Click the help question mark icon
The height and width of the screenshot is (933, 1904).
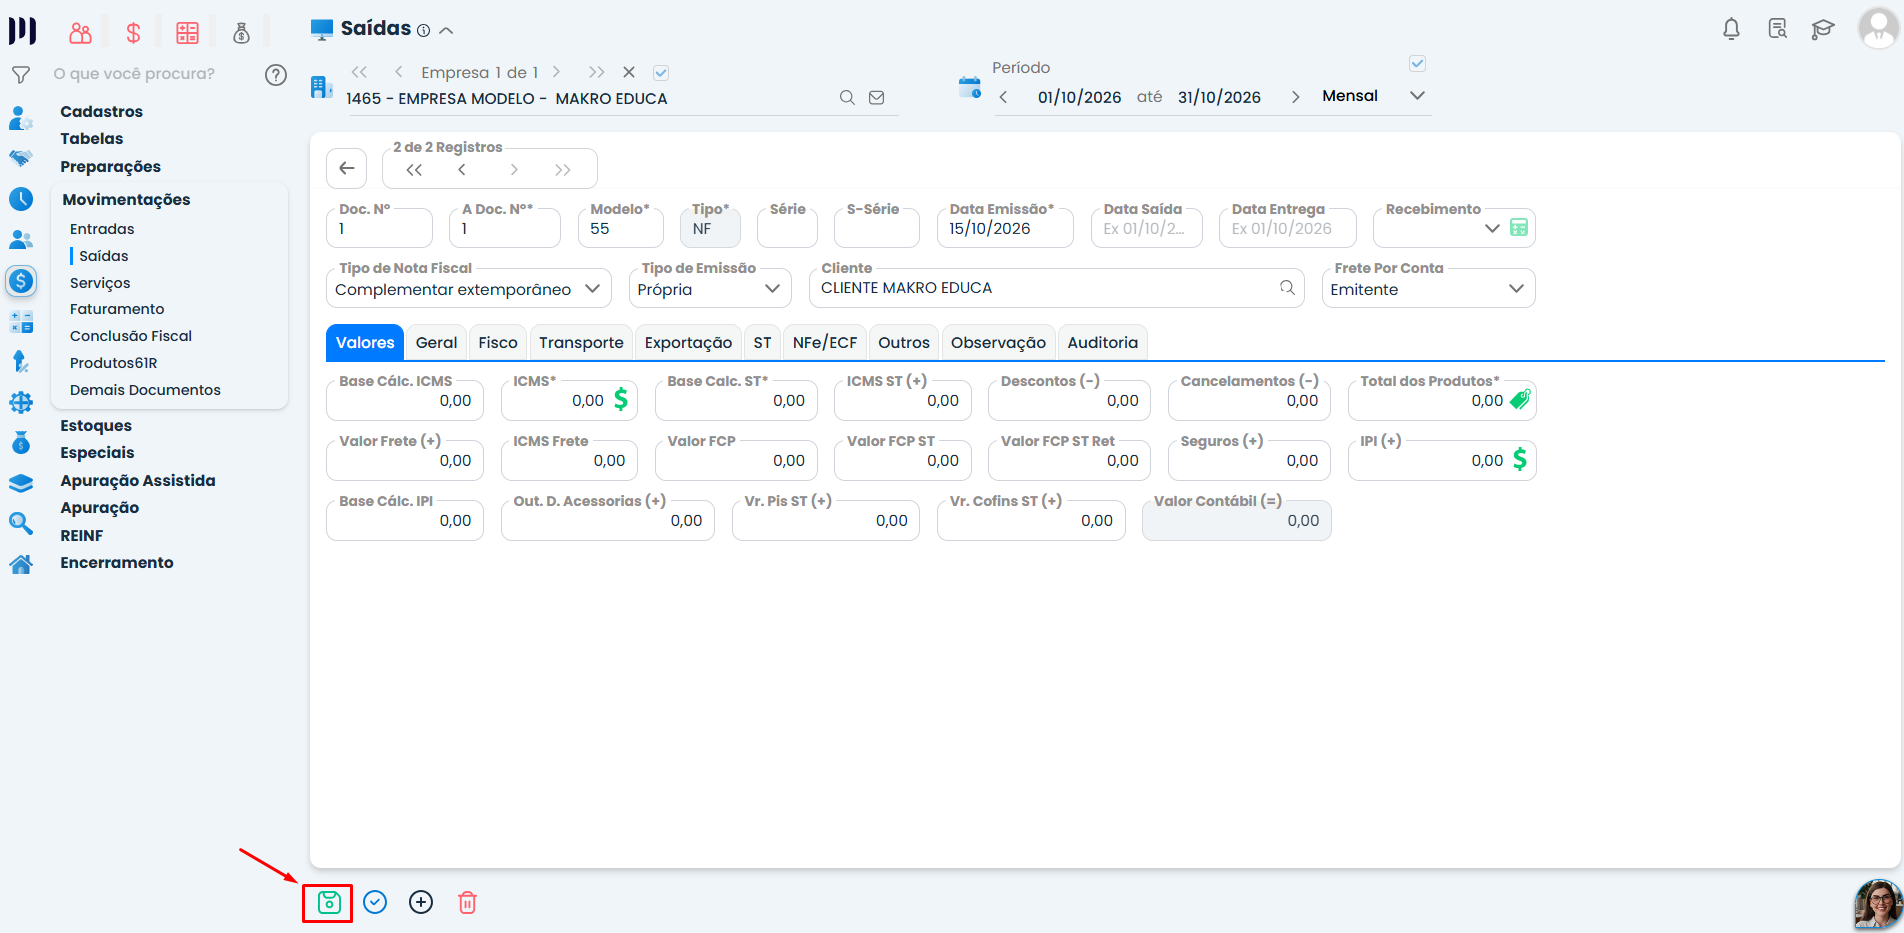(276, 75)
